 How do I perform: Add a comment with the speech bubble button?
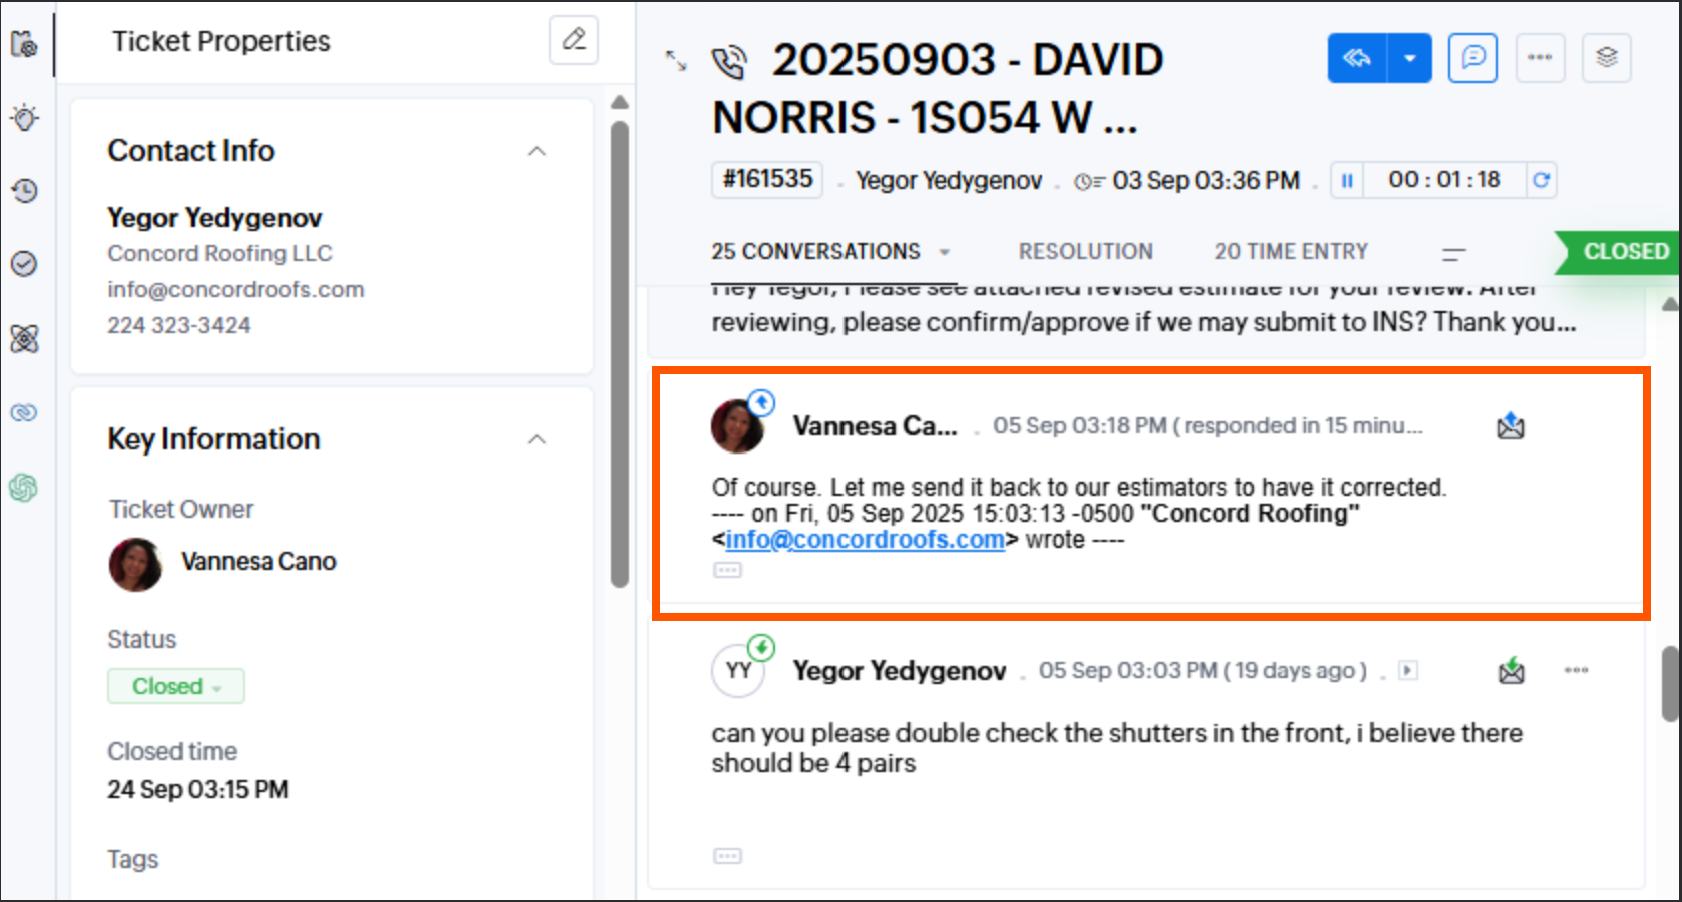click(x=1473, y=58)
